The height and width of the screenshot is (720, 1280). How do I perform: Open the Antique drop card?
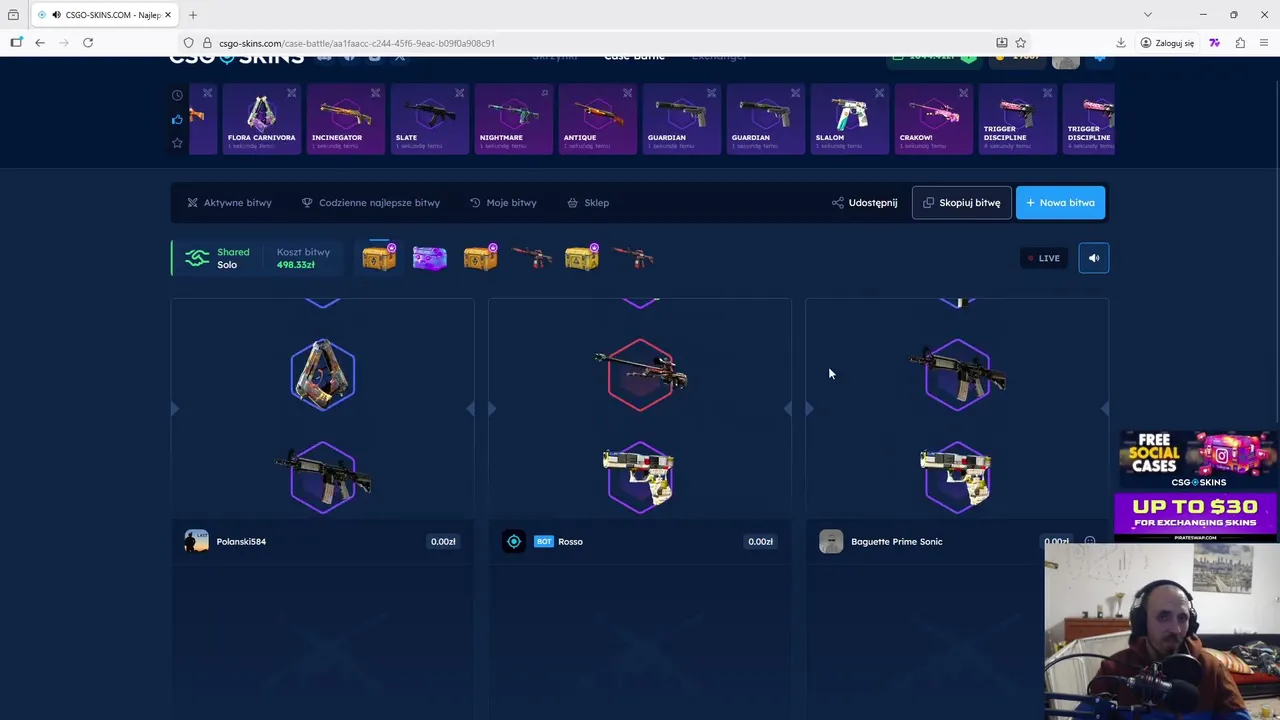(x=597, y=119)
